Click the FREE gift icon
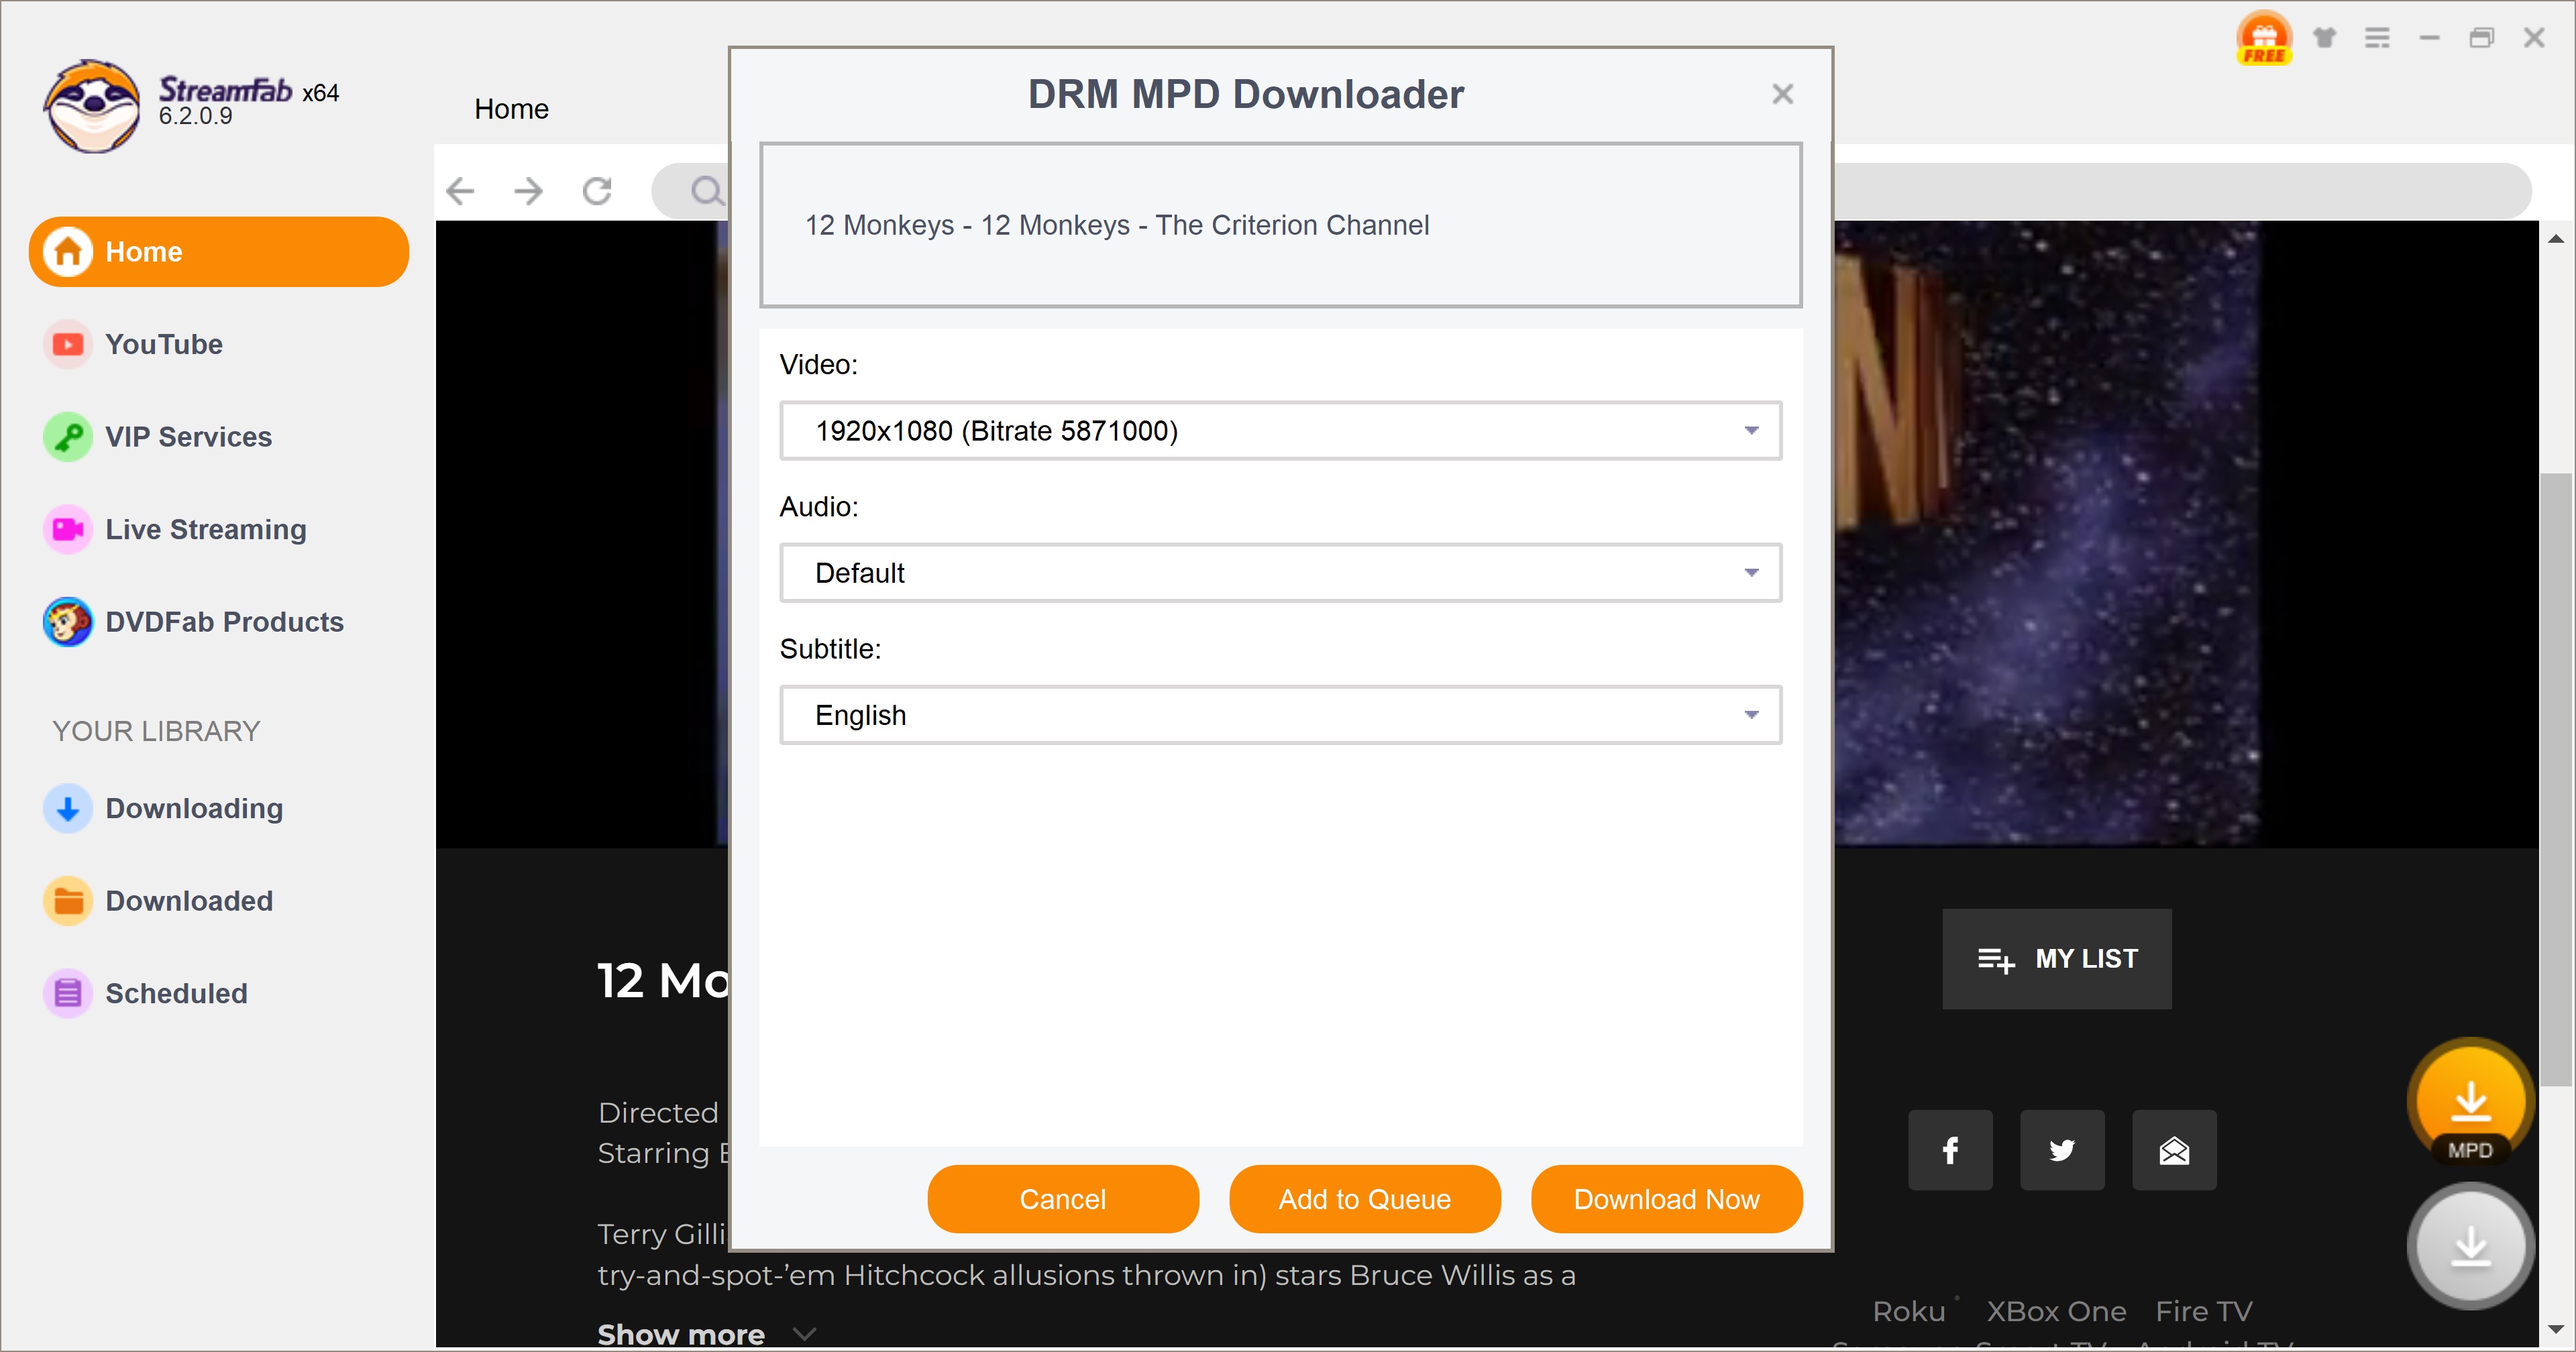 pyautogui.click(x=2264, y=38)
